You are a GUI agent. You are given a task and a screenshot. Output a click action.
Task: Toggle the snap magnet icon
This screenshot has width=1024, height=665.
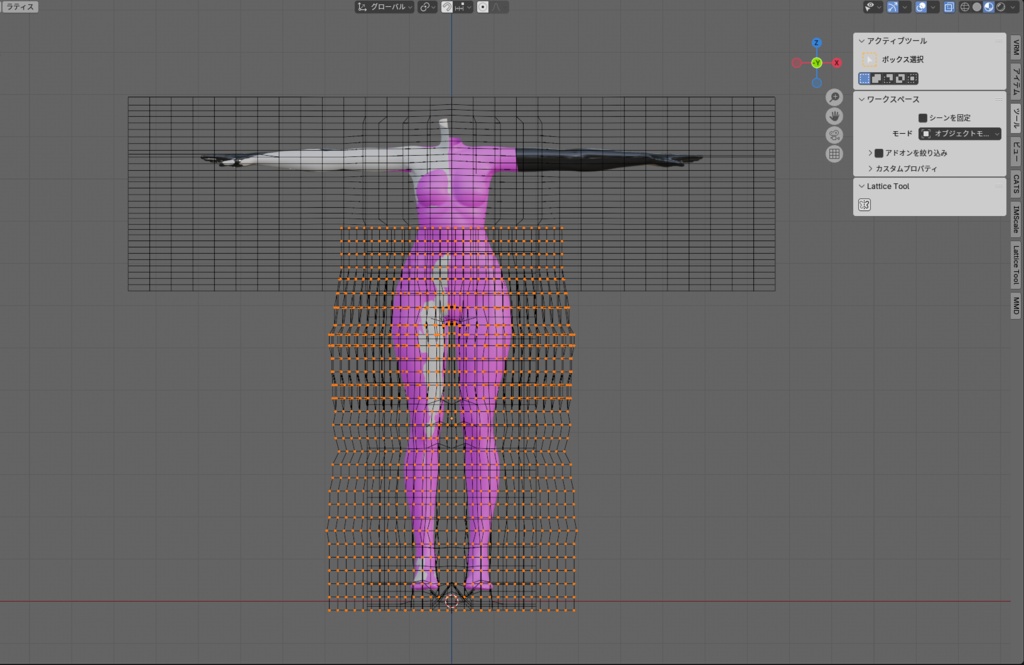point(447,7)
